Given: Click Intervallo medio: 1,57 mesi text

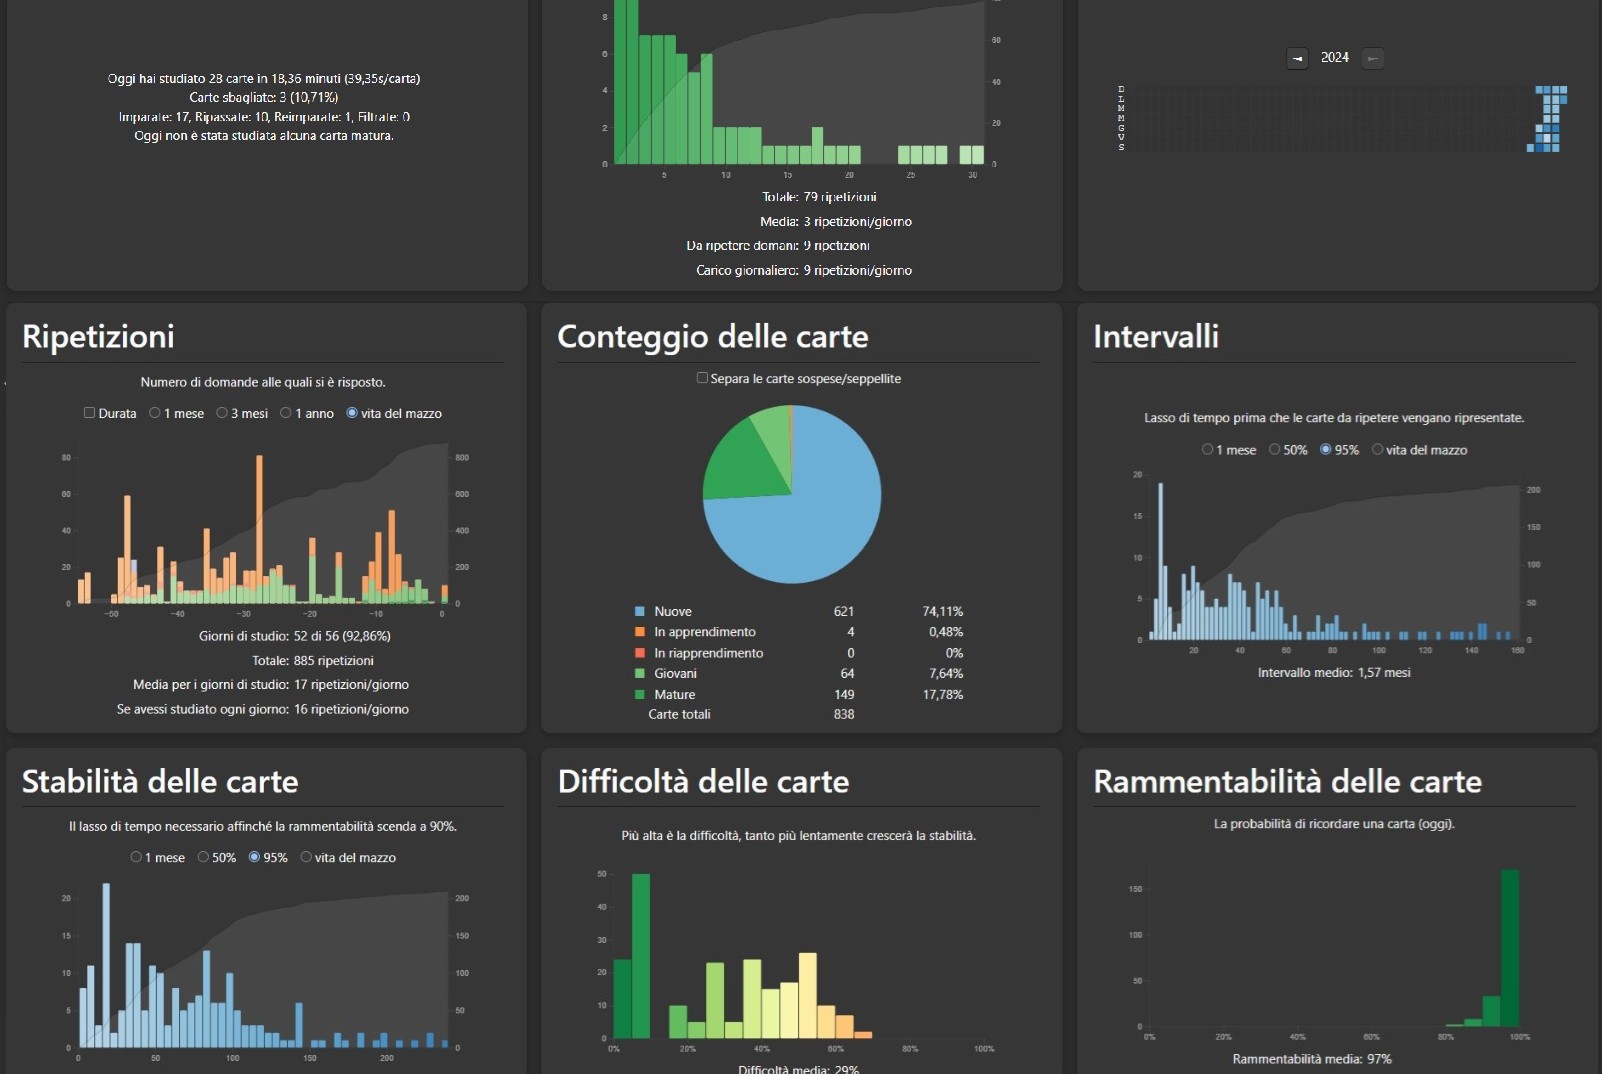Looking at the screenshot, I should [x=1334, y=673].
